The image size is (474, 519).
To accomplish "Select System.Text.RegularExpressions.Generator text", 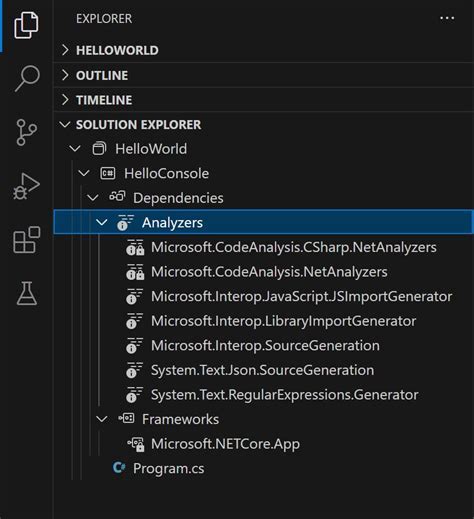I will tap(285, 395).
